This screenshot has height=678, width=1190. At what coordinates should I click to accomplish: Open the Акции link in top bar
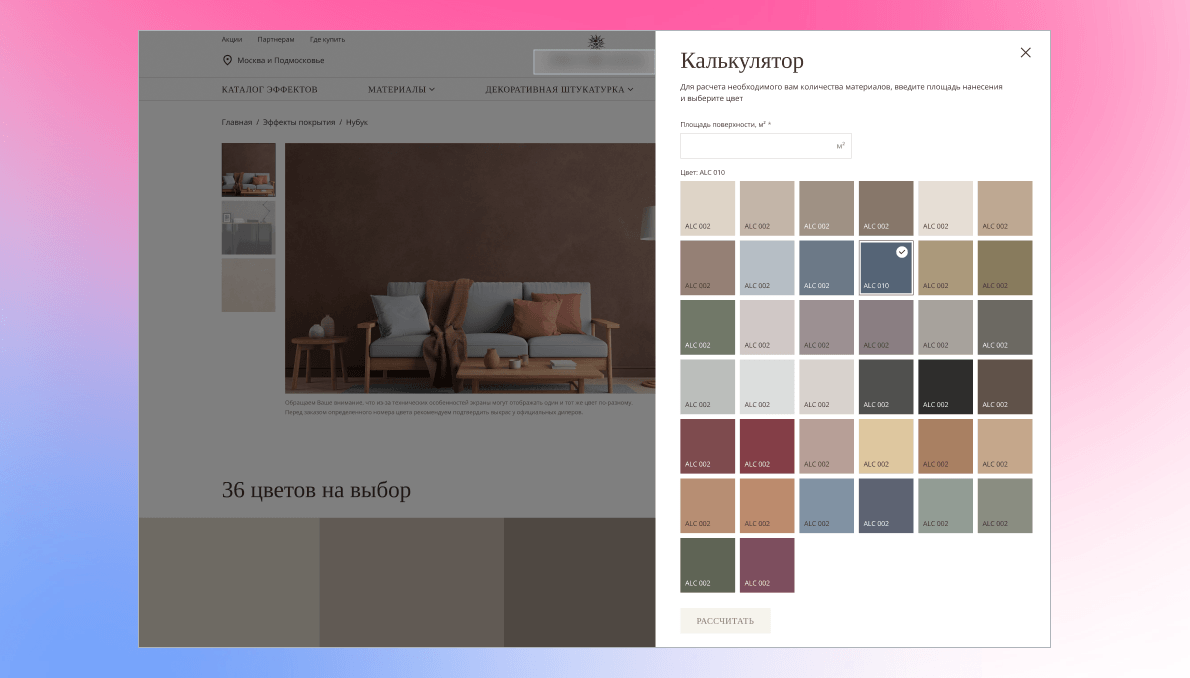point(231,39)
